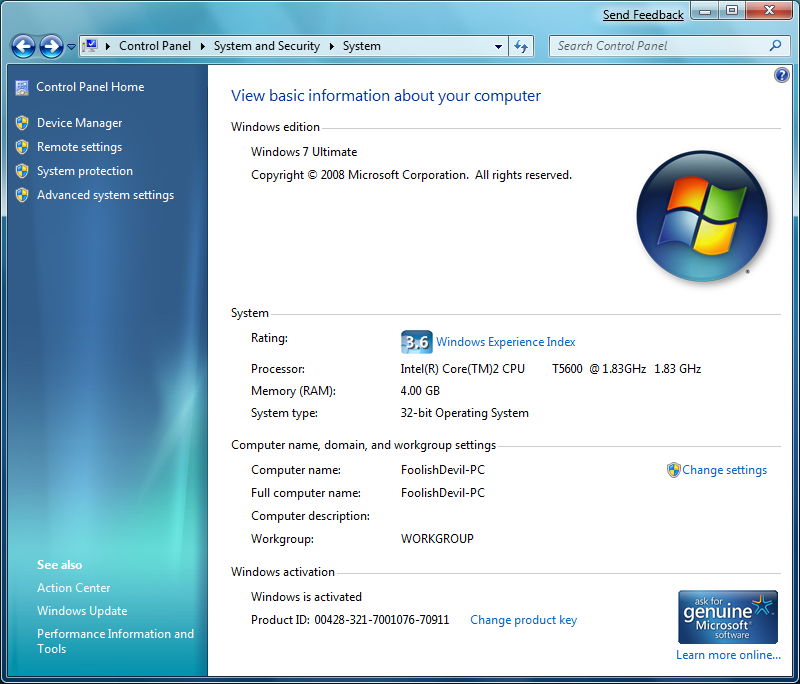The width and height of the screenshot is (800, 684).
Task: Open Remote settings
Action: 80,147
